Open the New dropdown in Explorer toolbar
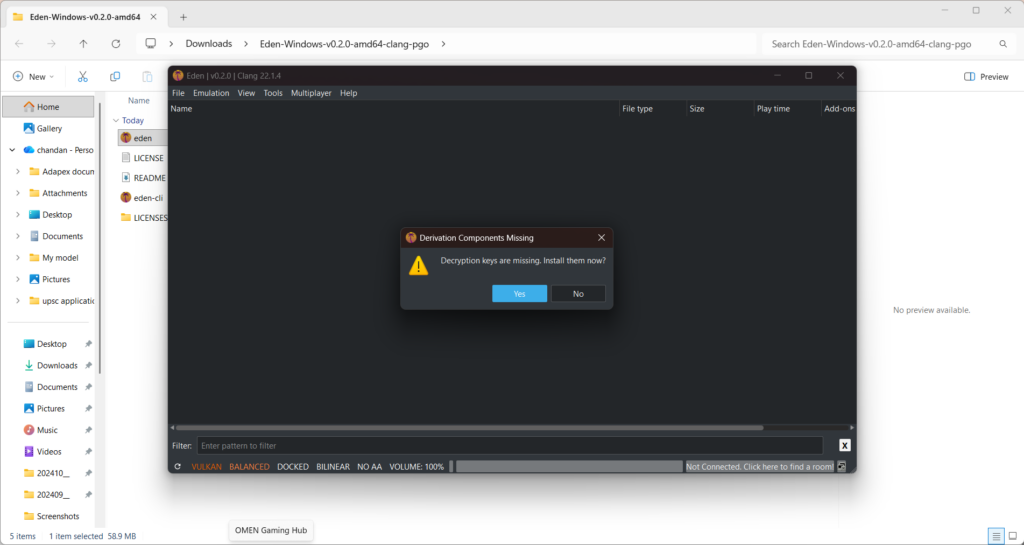1024x545 pixels. pyautogui.click(x=33, y=76)
